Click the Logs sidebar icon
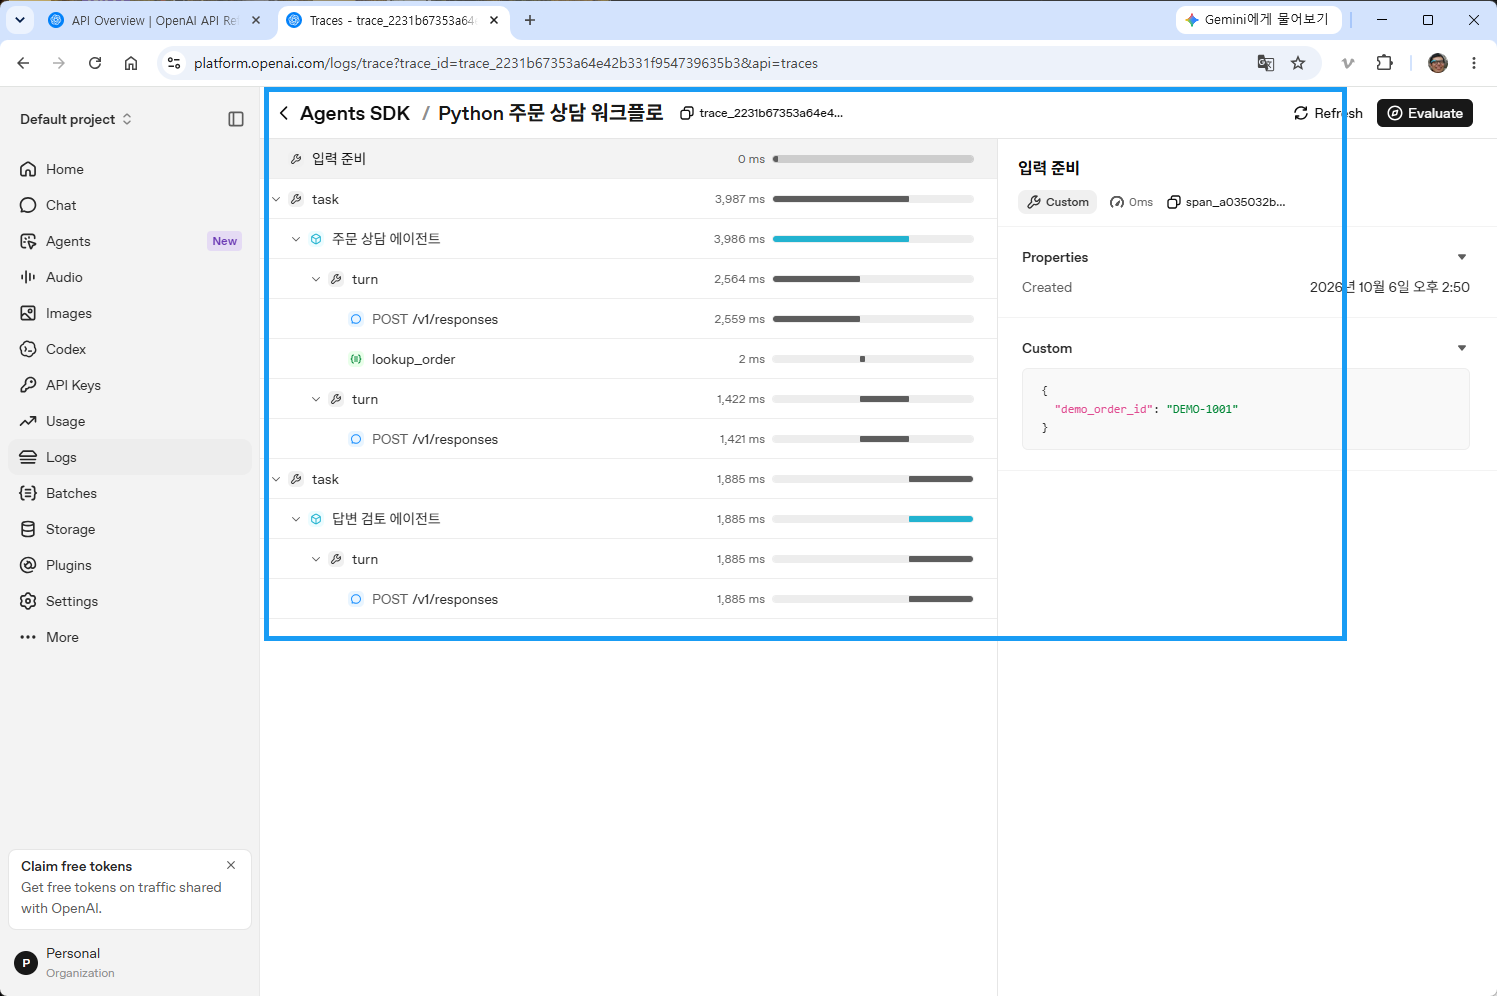 click(x=28, y=457)
